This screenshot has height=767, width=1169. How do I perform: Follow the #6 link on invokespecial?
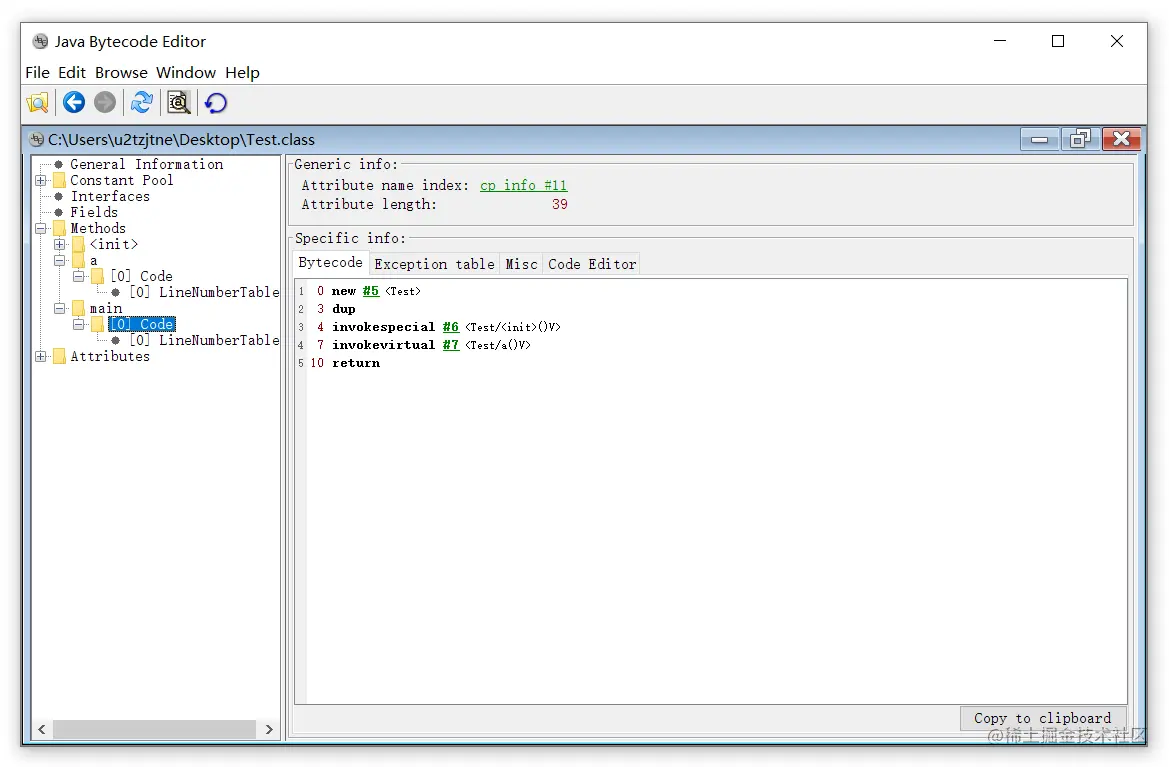tap(450, 326)
